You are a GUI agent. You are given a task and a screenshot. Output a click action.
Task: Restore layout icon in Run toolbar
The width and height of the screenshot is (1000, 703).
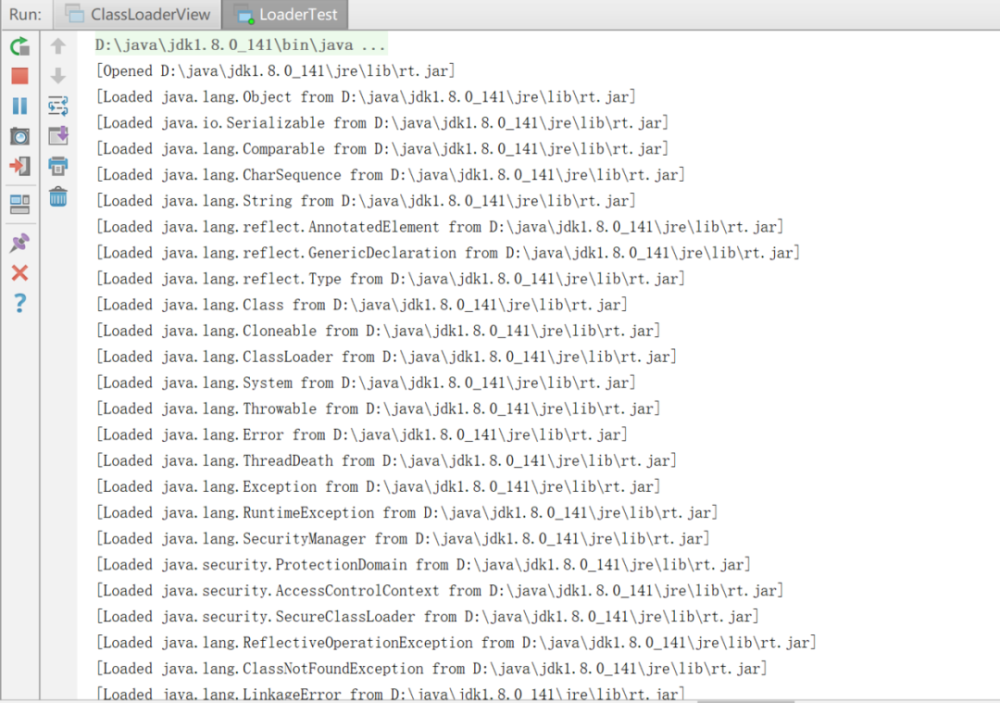[x=20, y=204]
